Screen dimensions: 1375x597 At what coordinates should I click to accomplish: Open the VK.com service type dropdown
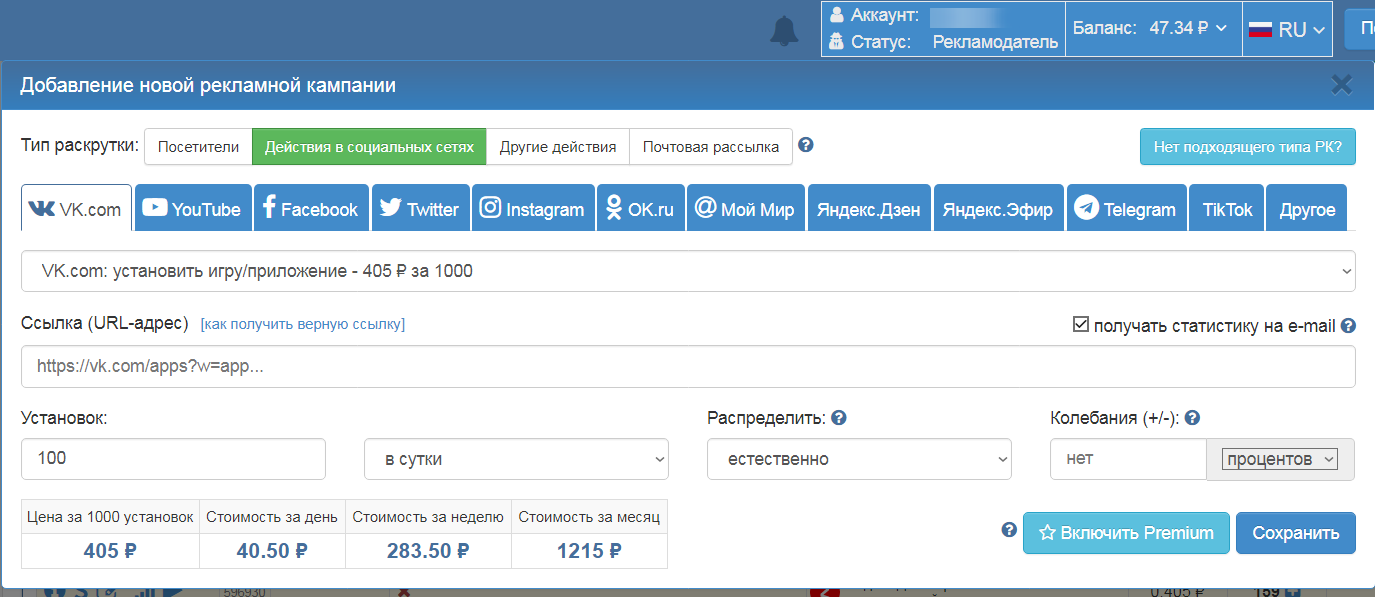[x=688, y=271]
